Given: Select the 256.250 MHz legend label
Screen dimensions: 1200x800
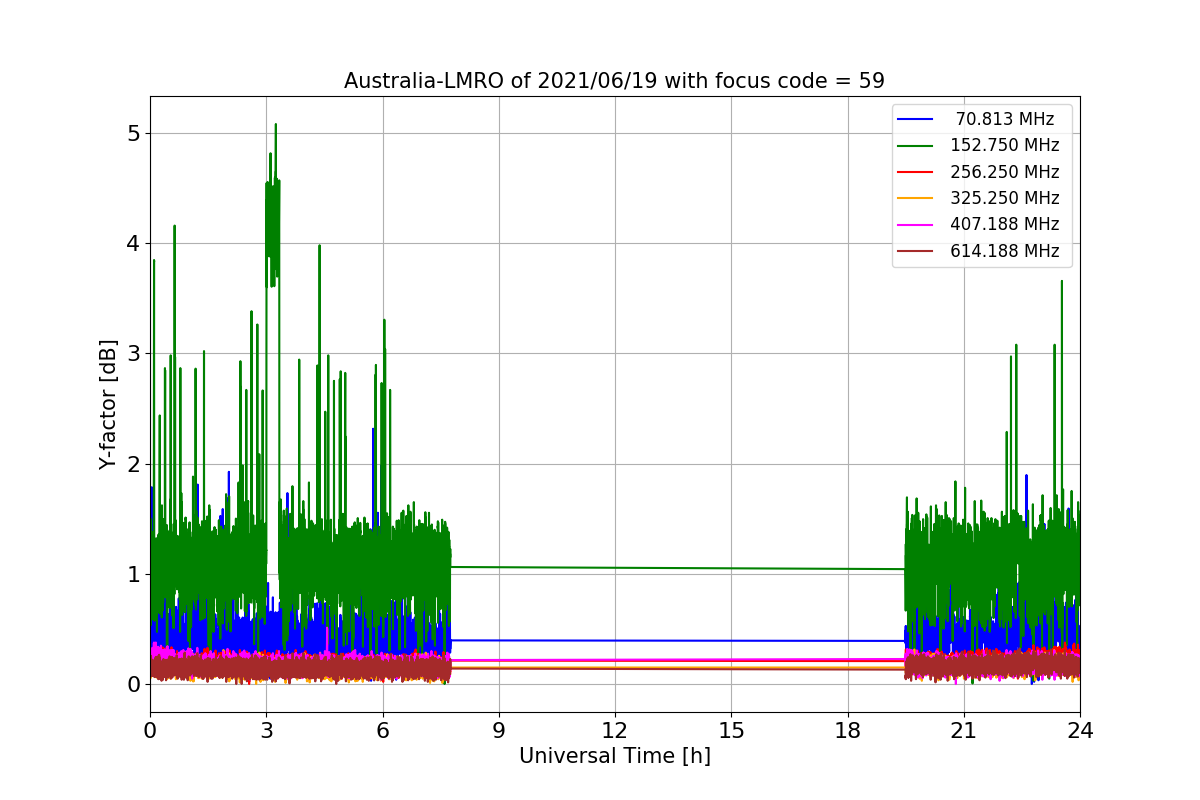Looking at the screenshot, I should [1005, 172].
